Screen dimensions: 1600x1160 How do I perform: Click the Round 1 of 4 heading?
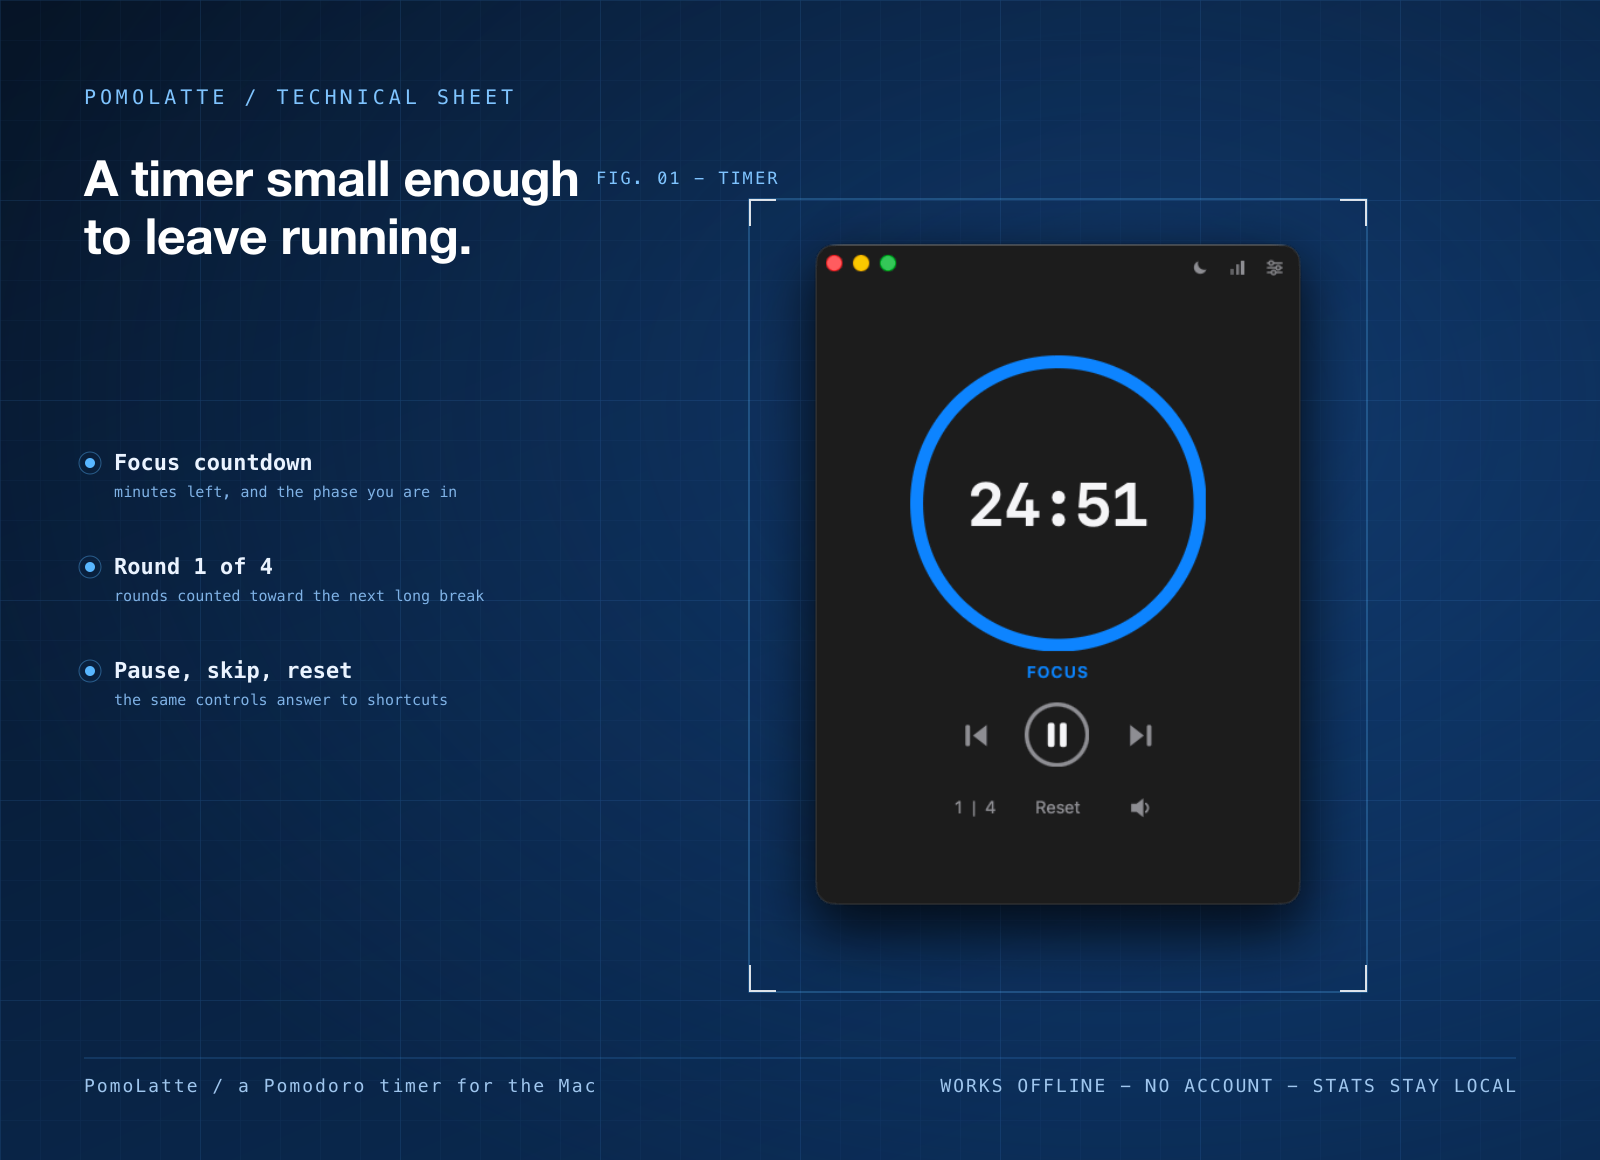pyautogui.click(x=193, y=567)
